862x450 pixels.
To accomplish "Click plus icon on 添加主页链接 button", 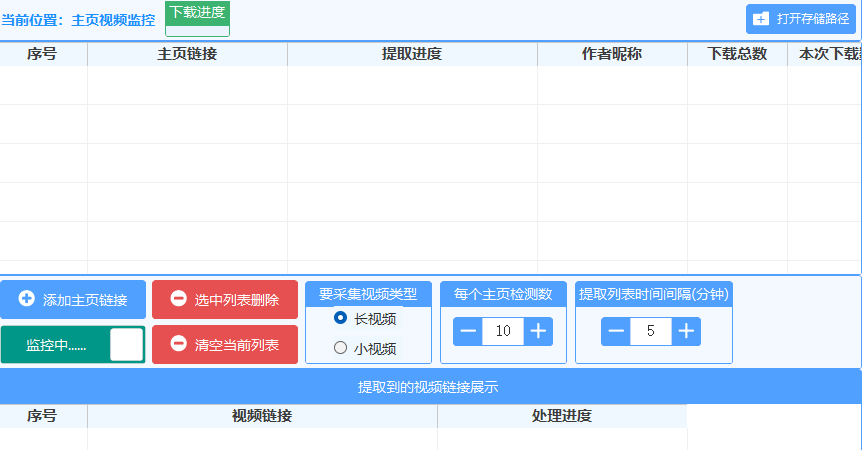I will click(x=27, y=299).
